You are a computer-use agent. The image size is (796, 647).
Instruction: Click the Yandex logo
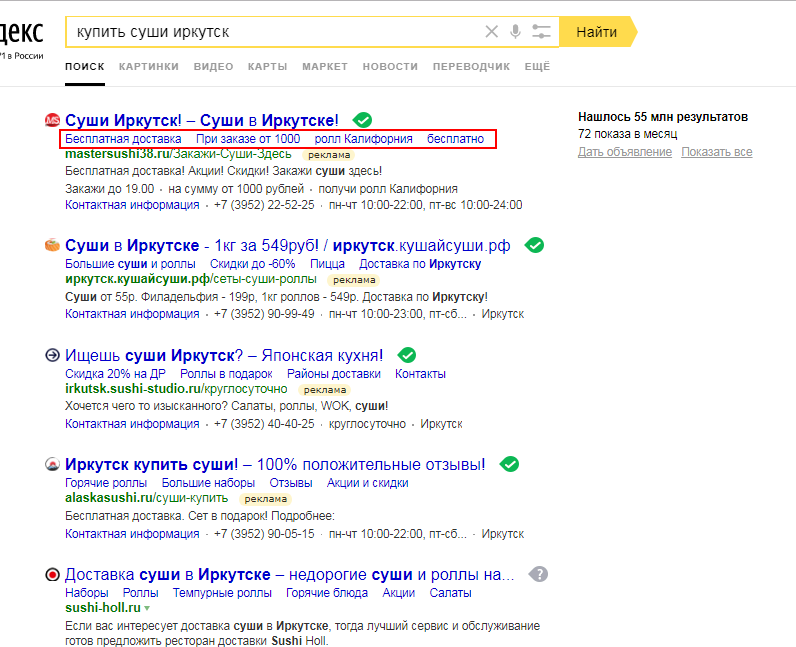[x=21, y=33]
